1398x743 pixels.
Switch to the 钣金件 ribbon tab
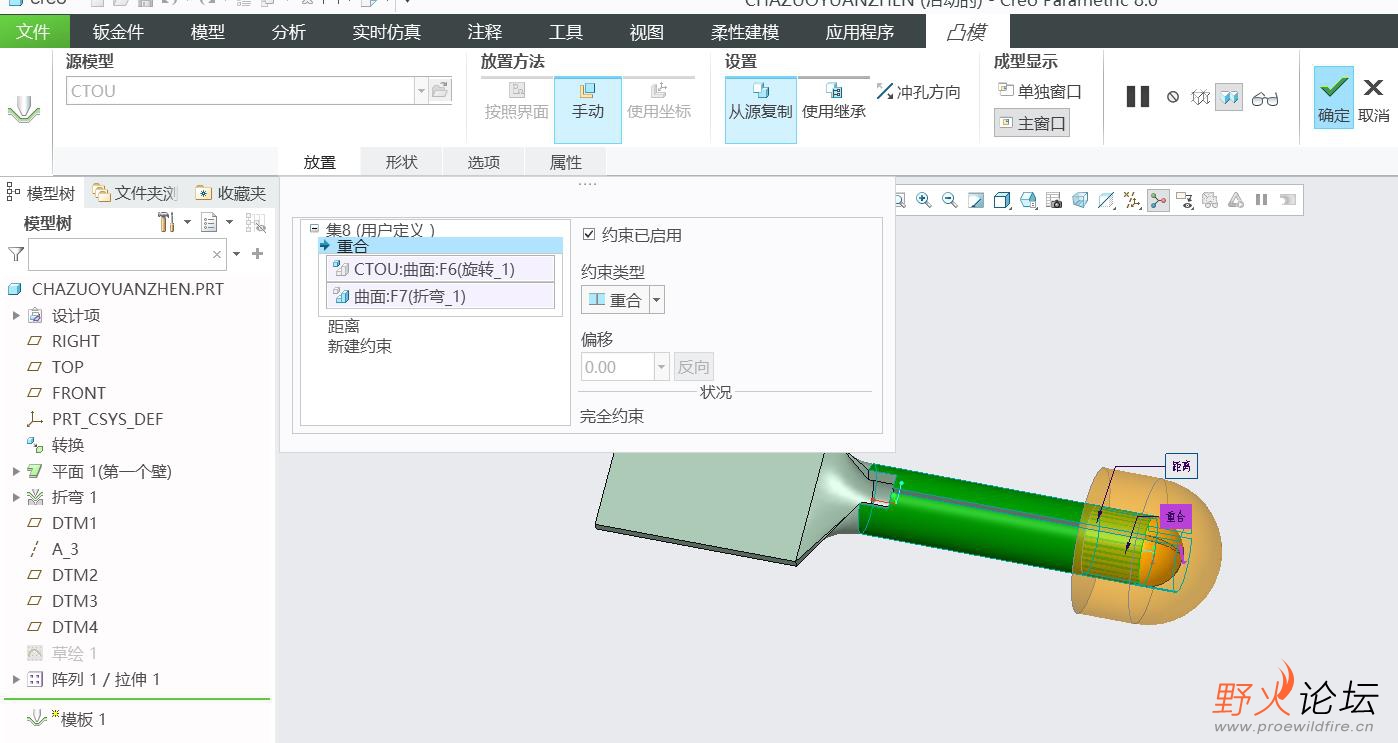click(118, 32)
